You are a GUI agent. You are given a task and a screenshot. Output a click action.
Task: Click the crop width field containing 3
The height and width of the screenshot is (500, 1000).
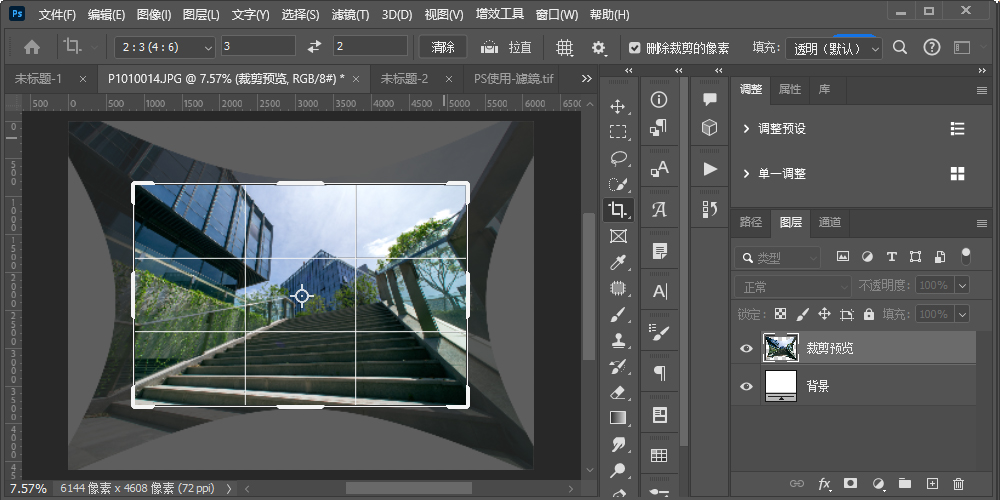257,47
